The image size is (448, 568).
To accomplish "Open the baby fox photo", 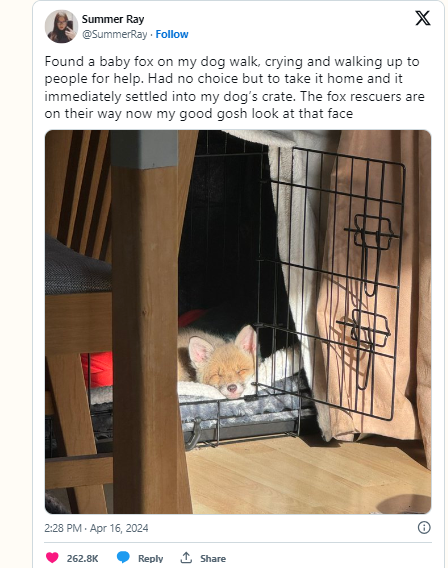I will coord(238,322).
